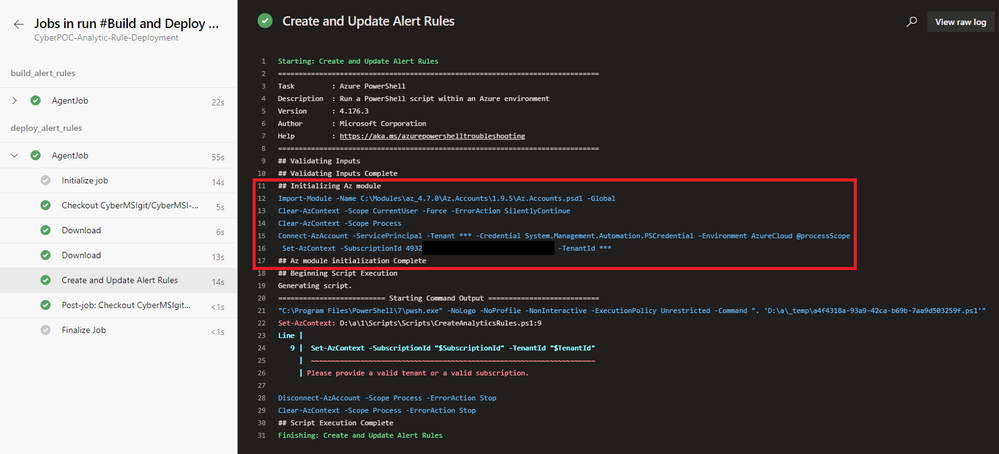Select the 22s AgentJob row

coord(119,101)
